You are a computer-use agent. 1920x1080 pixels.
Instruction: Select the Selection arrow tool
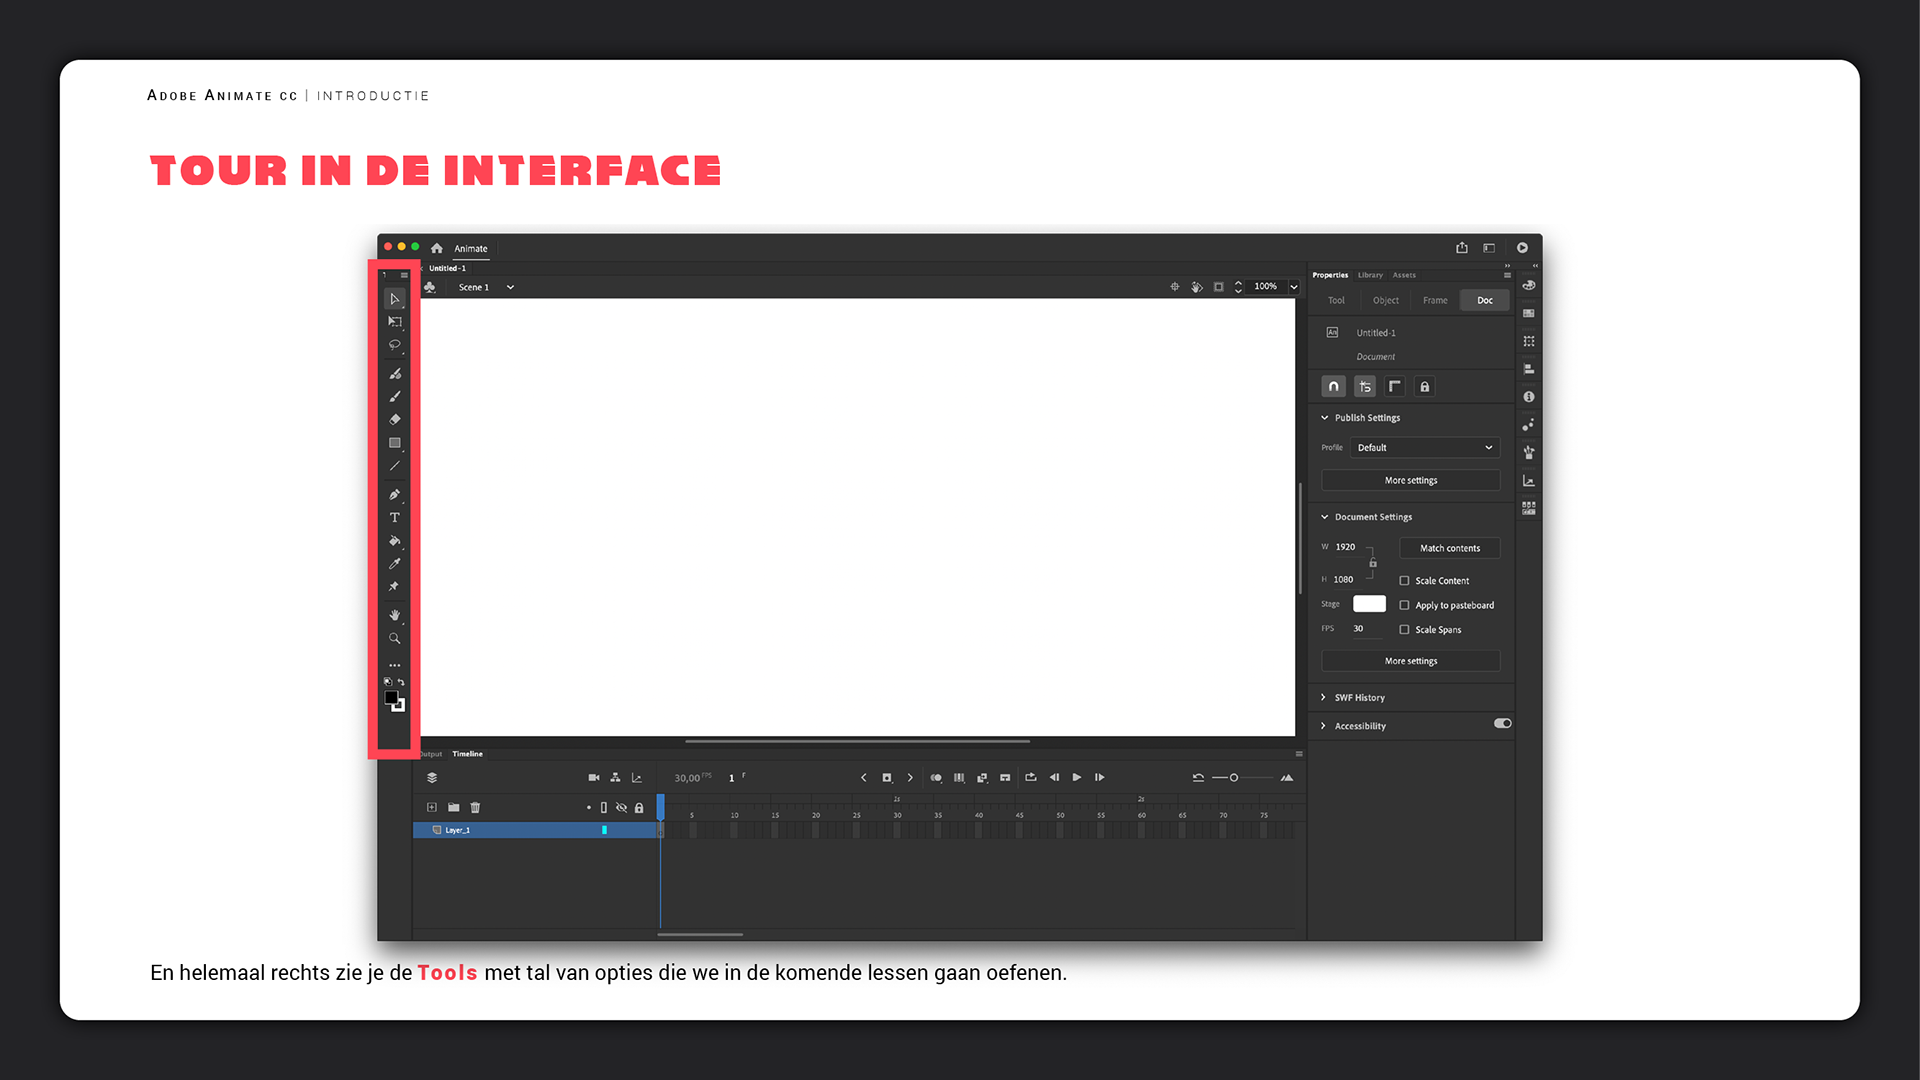coord(394,299)
